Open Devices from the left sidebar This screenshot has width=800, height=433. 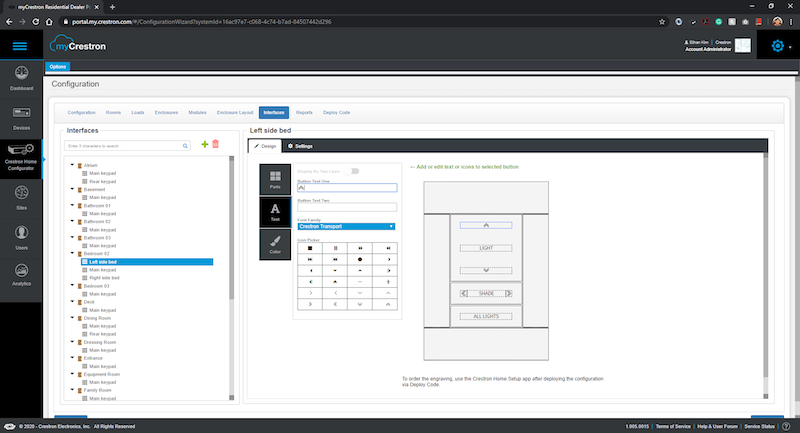click(21, 118)
